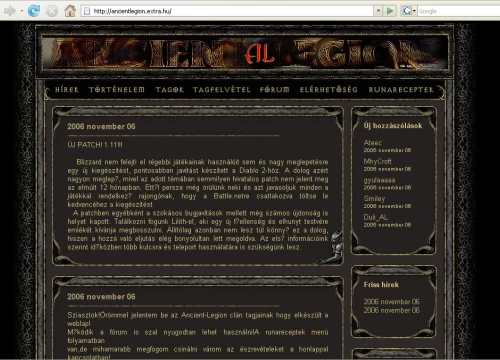The image size is (500, 360).
Task: Focus the Google search input field
Action: 458,11
